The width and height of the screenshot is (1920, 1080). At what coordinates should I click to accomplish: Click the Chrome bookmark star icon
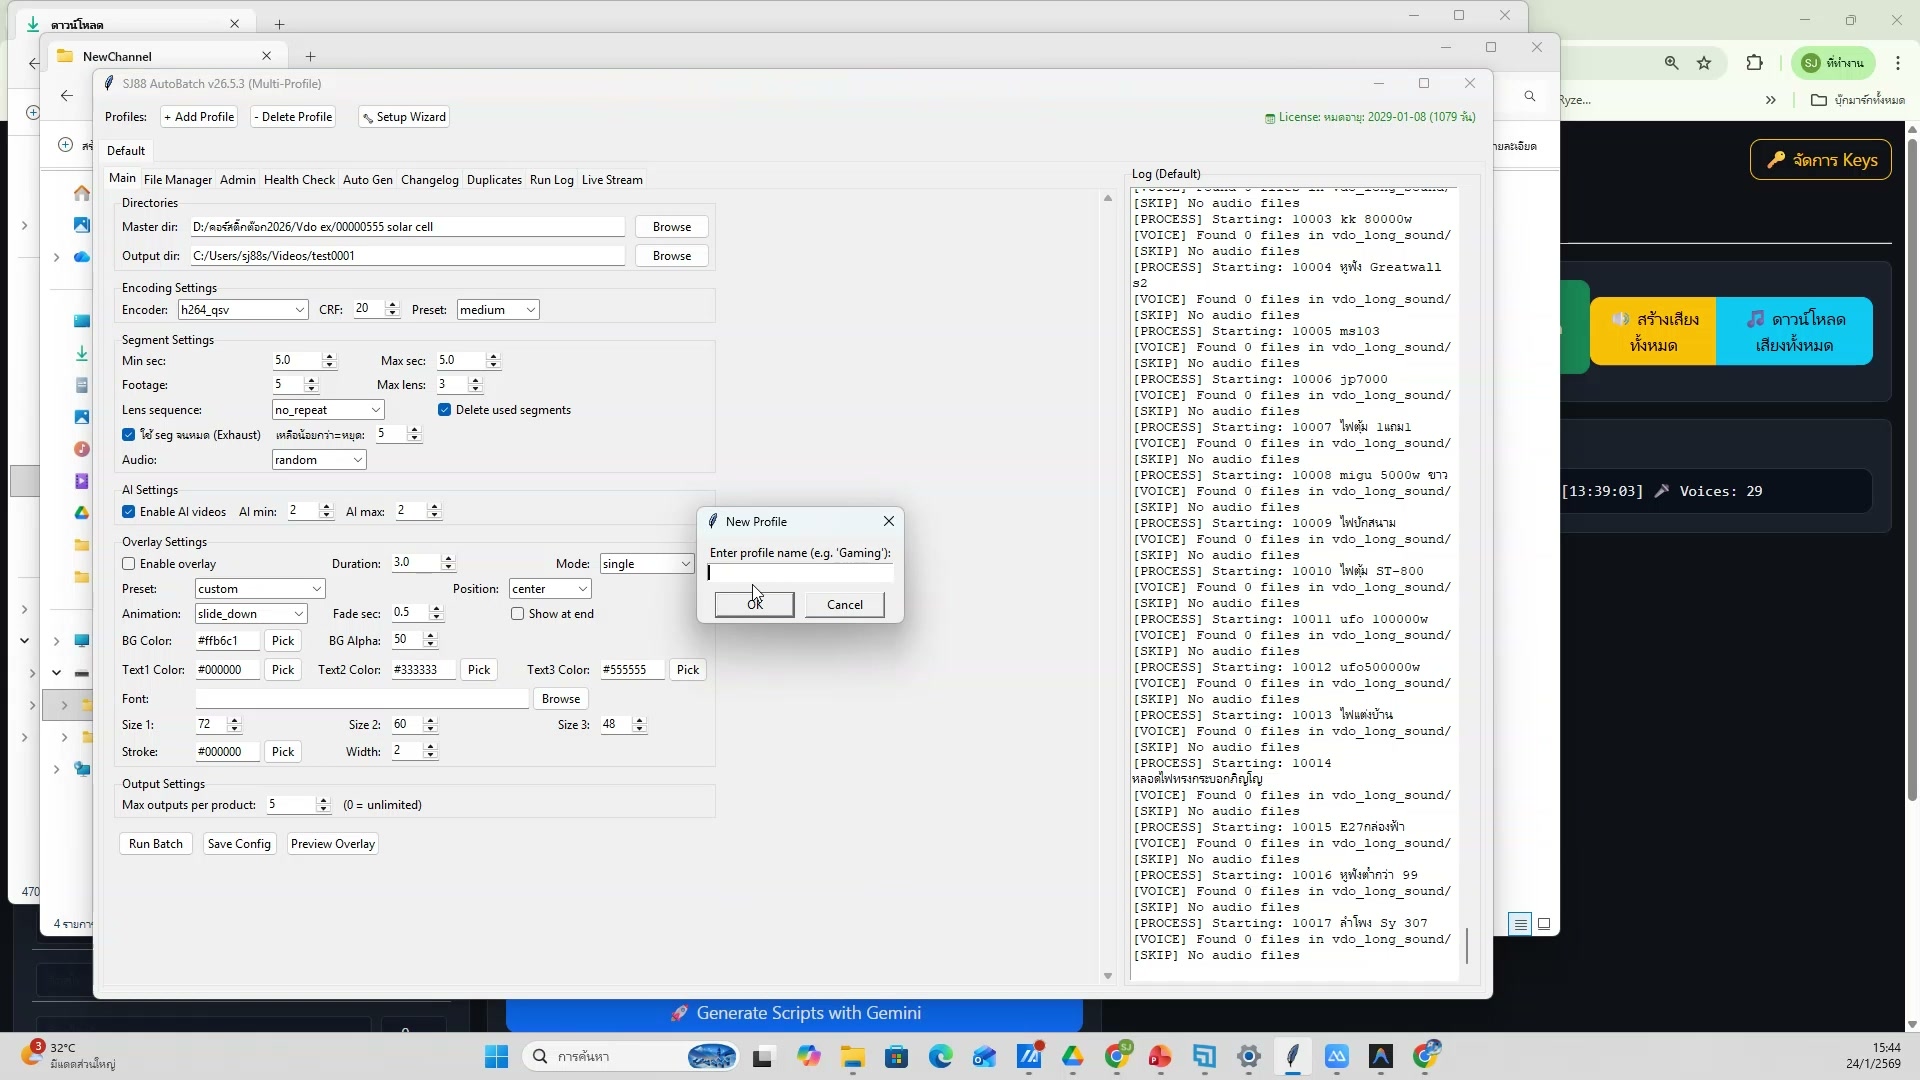1704,63
